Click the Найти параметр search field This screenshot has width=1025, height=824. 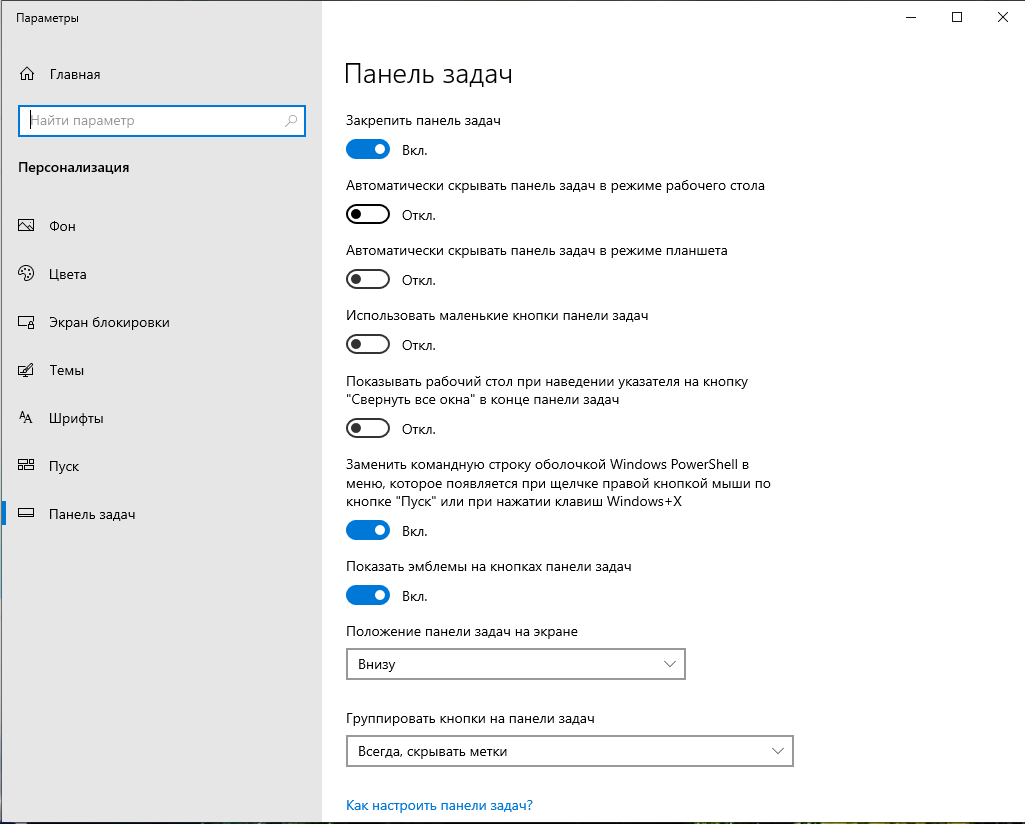[x=150, y=121]
